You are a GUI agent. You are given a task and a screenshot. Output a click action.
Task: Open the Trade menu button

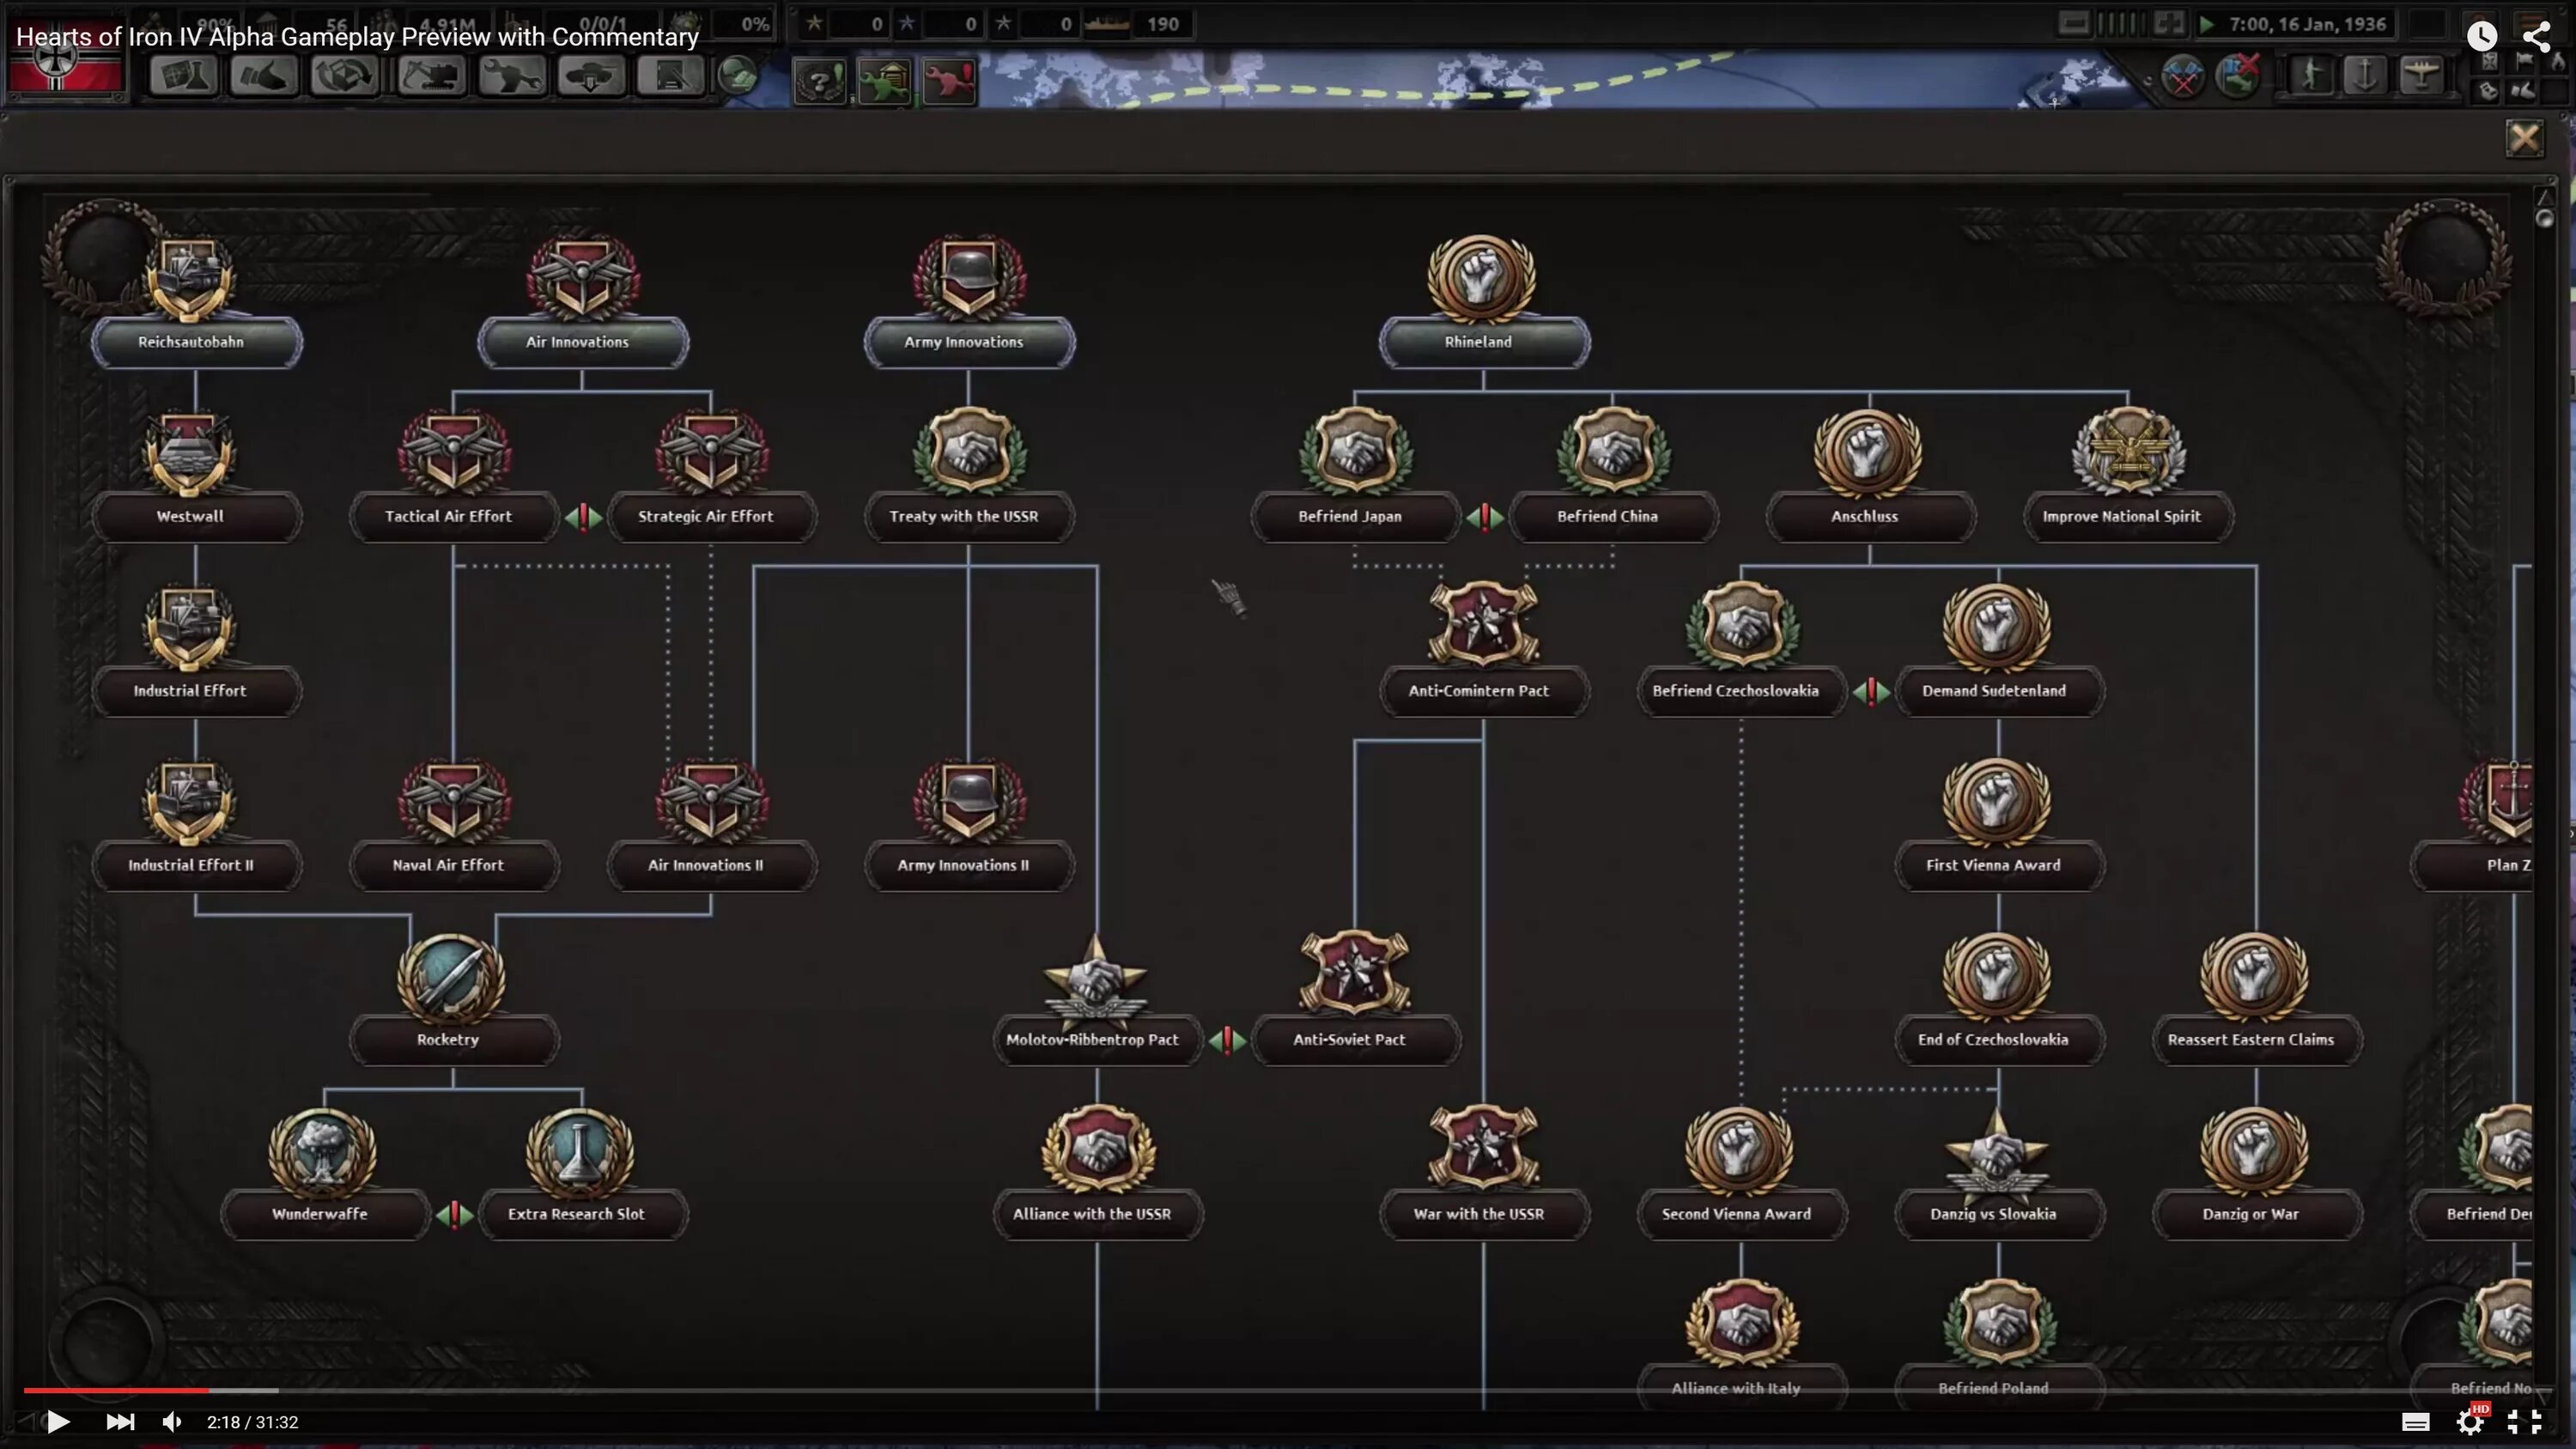pos(344,76)
